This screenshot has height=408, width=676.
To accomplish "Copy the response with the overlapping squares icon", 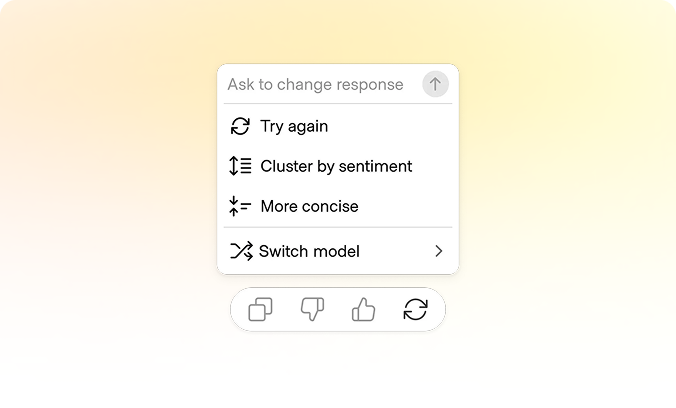I will 260,309.
